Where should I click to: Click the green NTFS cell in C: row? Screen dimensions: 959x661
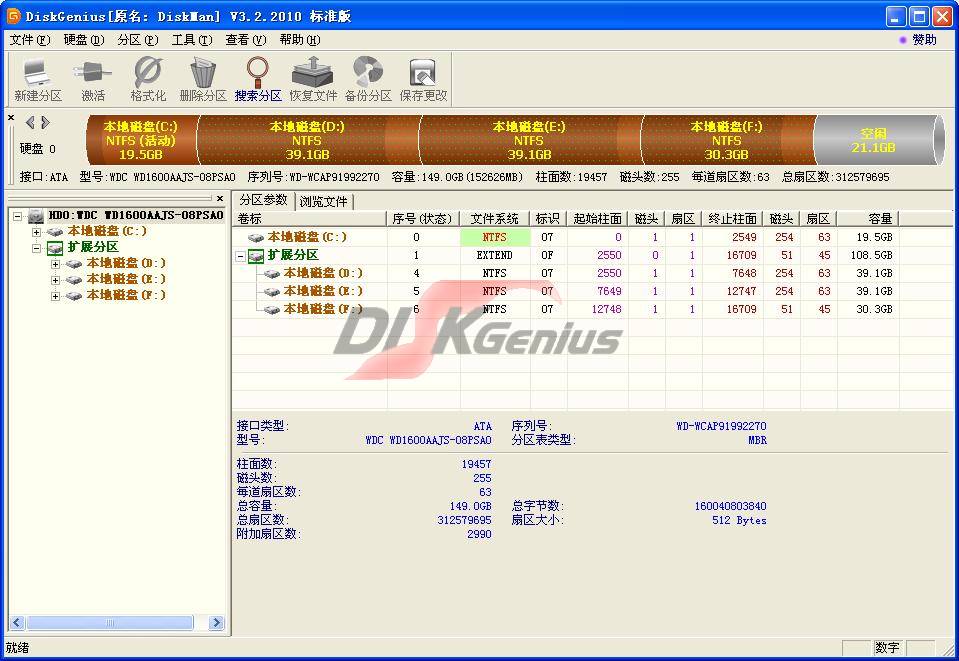[495, 237]
